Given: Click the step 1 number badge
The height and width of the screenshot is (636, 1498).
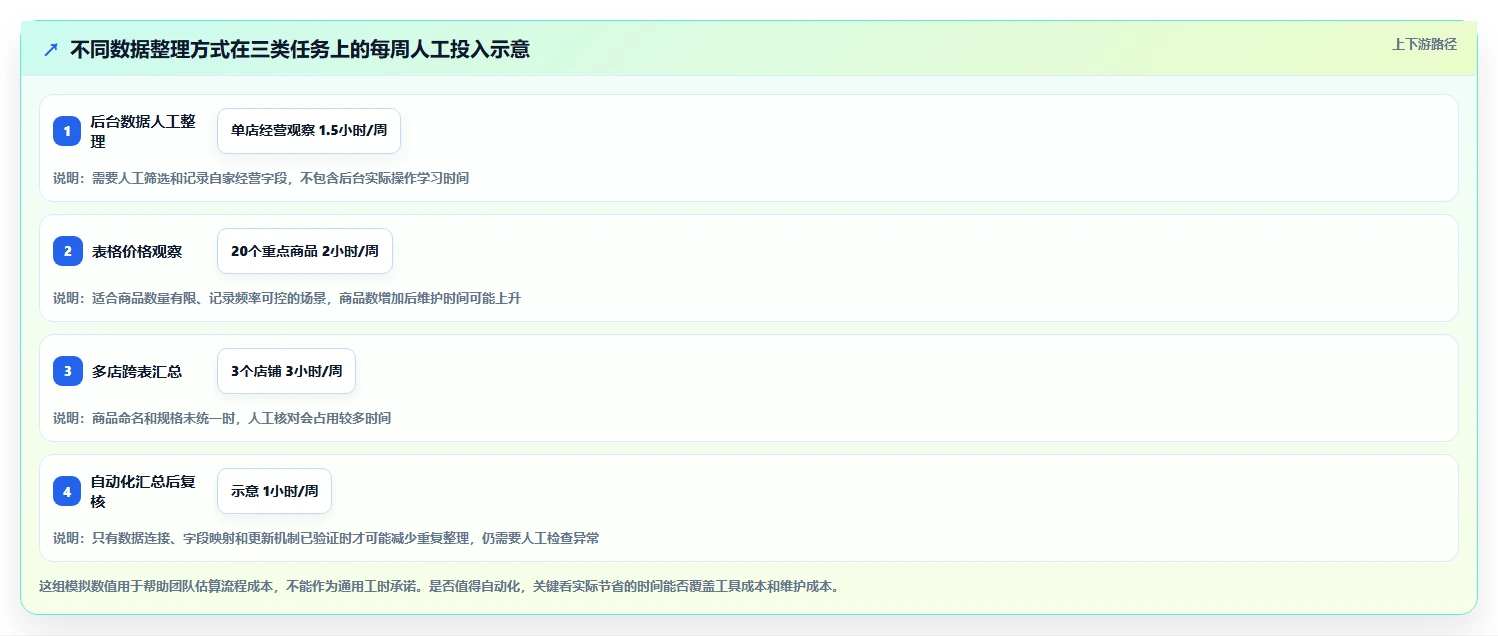Looking at the screenshot, I should (x=67, y=131).
